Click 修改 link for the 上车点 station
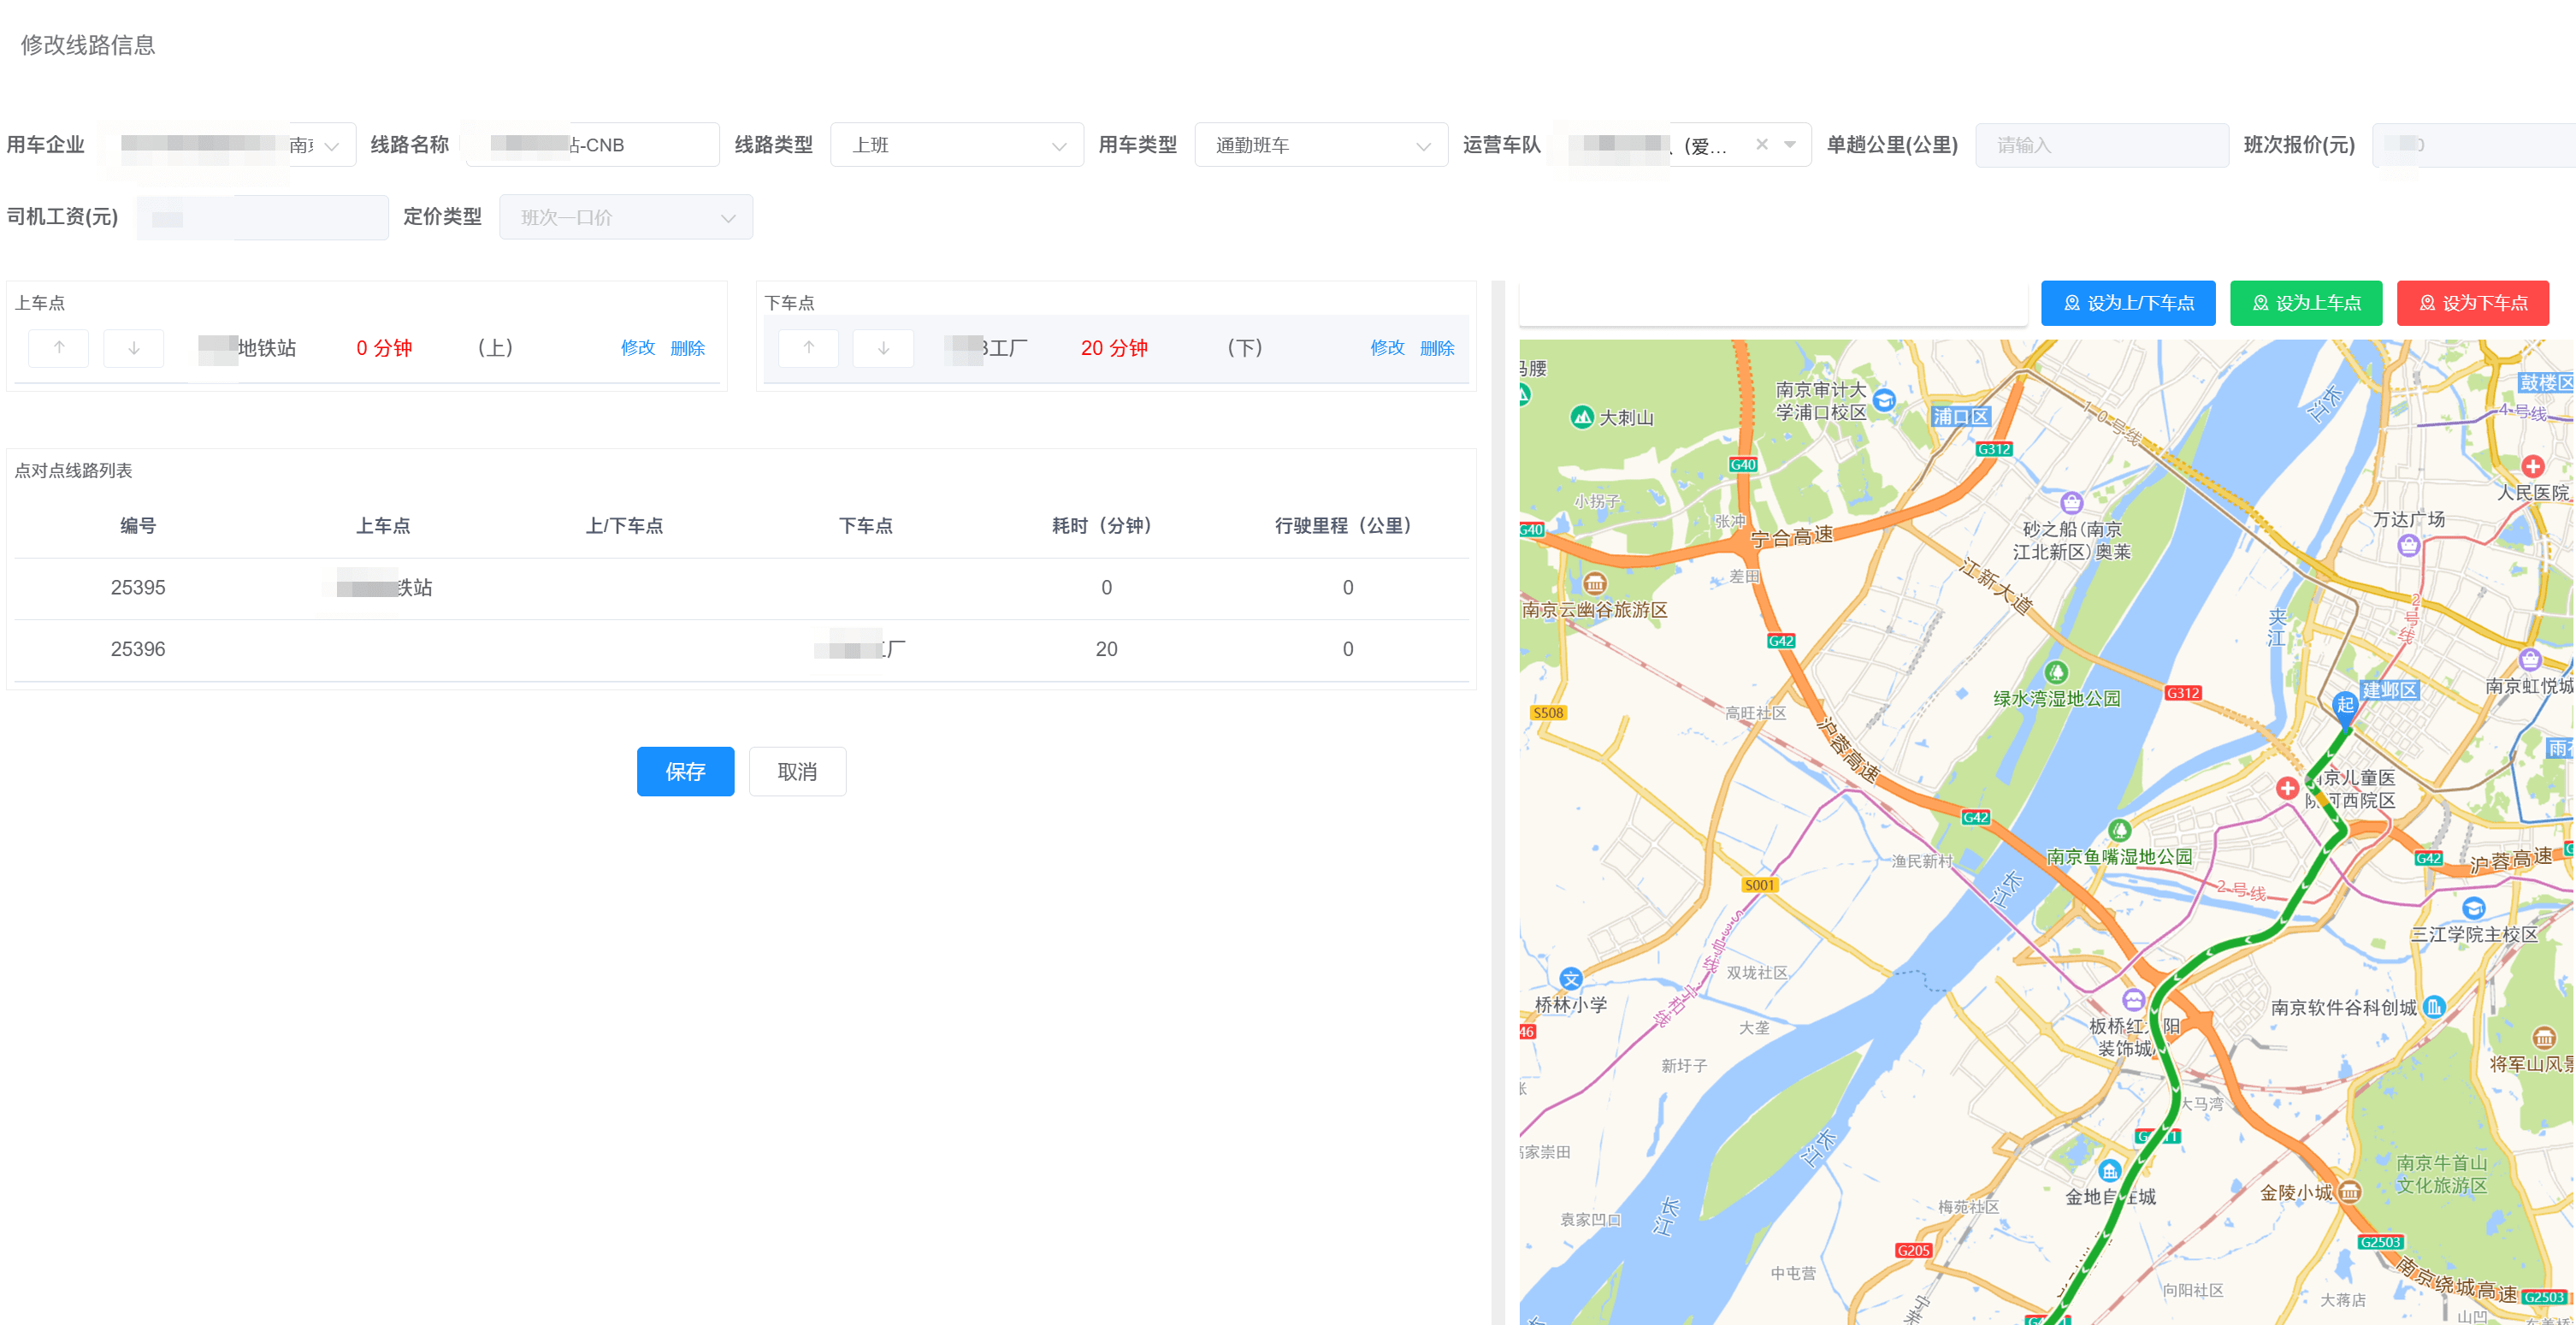 click(638, 348)
